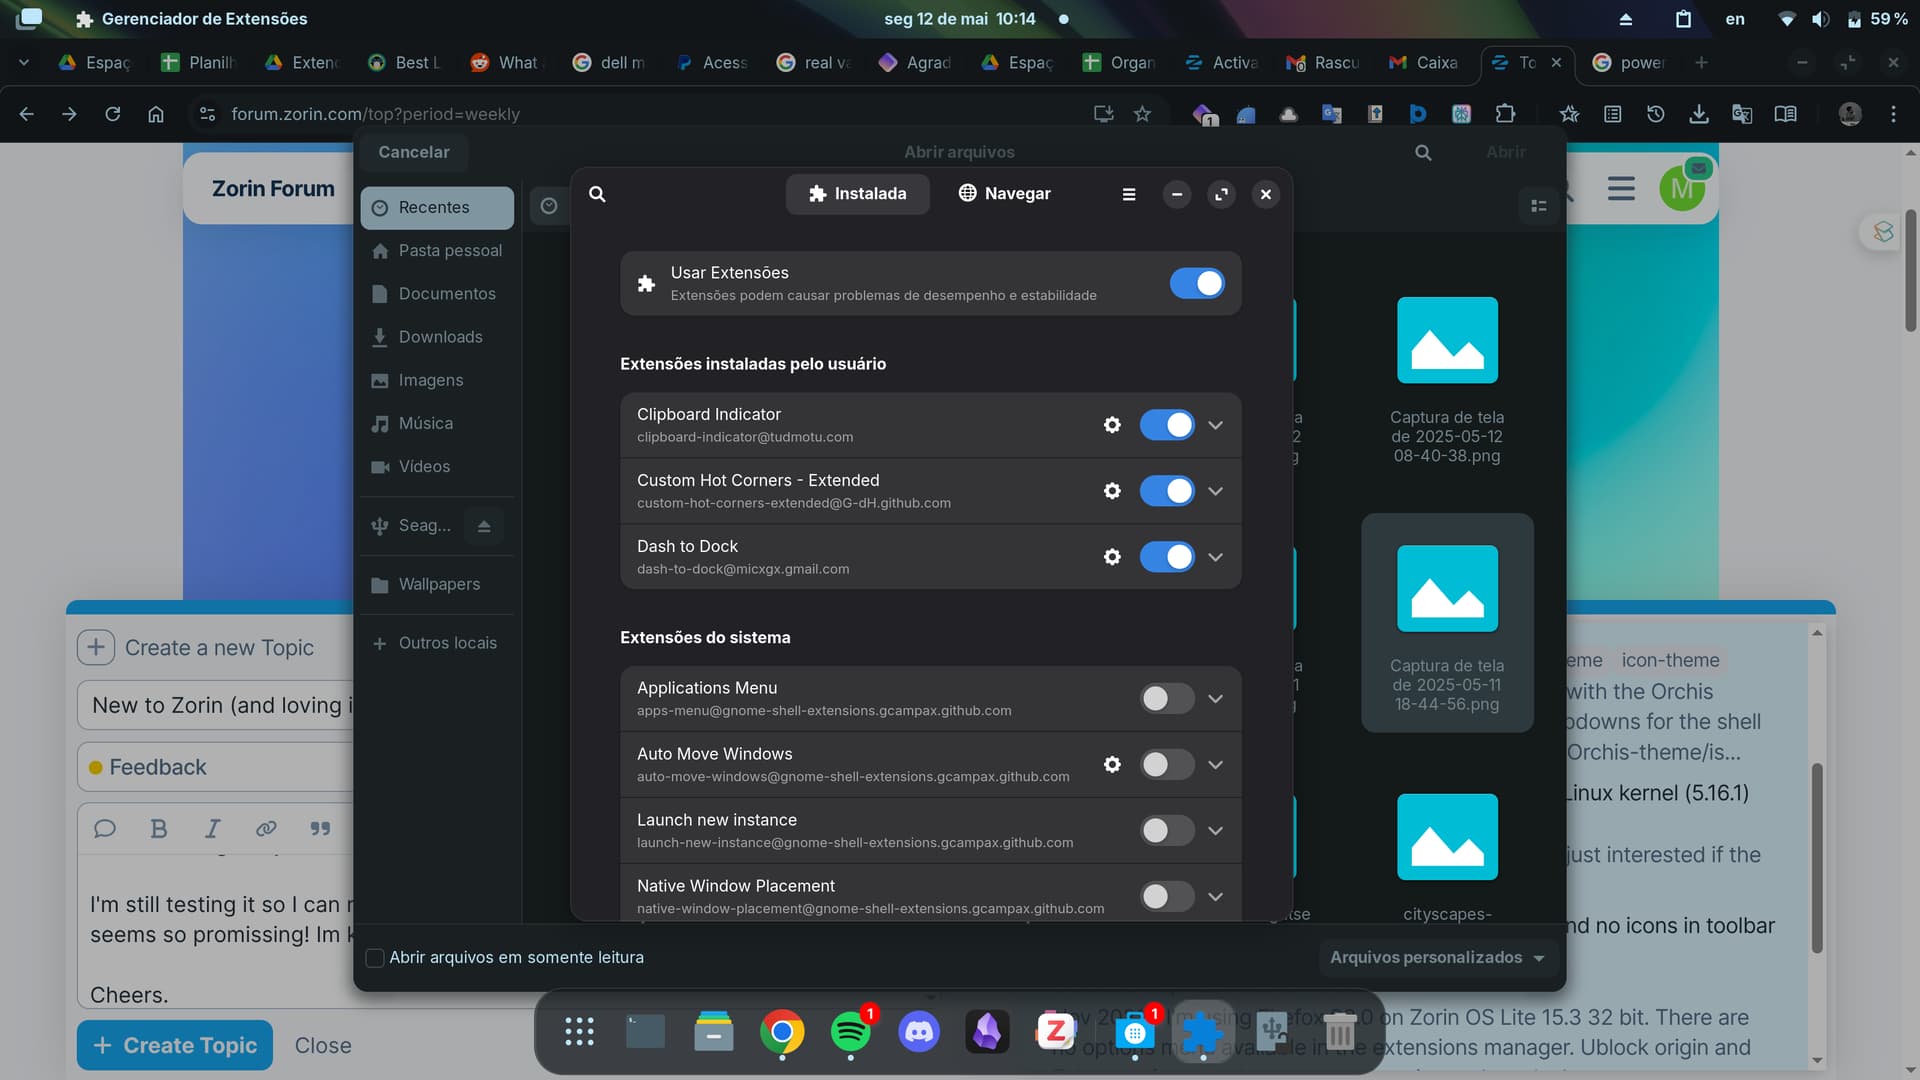This screenshot has width=1920, height=1080.
Task: Open Obsidian from the dock
Action: coord(987,1031)
